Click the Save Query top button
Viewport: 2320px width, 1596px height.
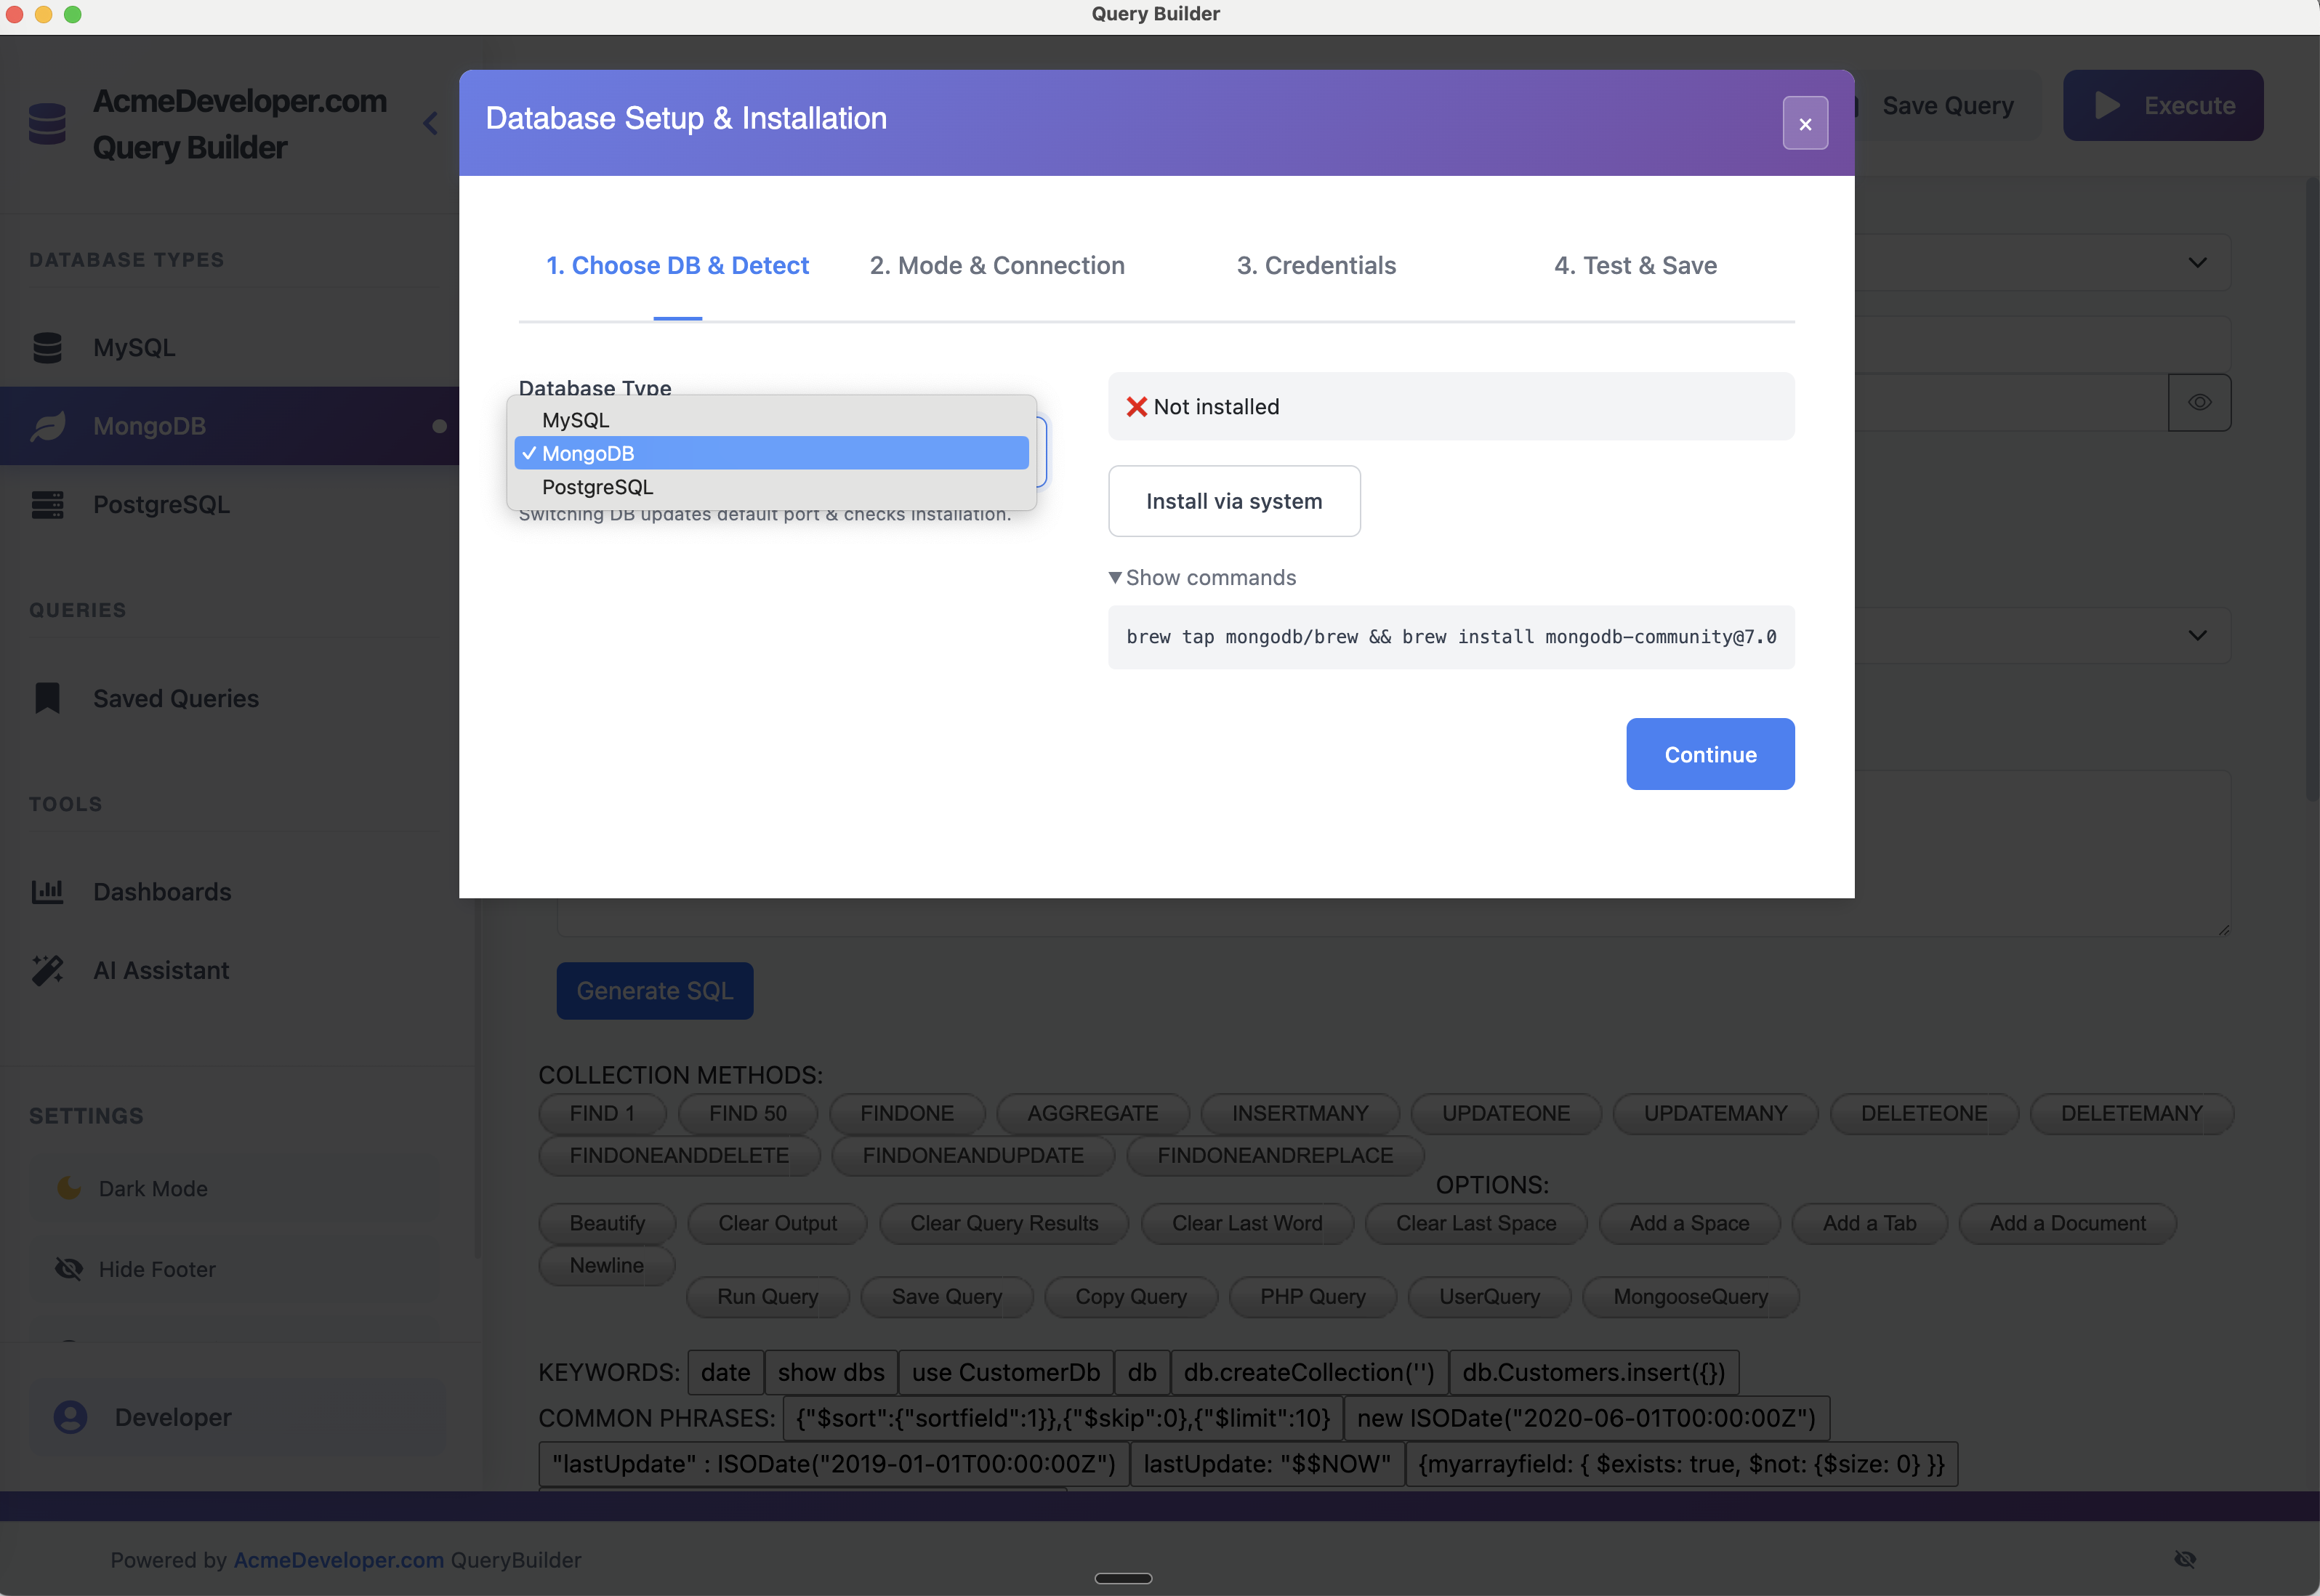tap(1948, 105)
